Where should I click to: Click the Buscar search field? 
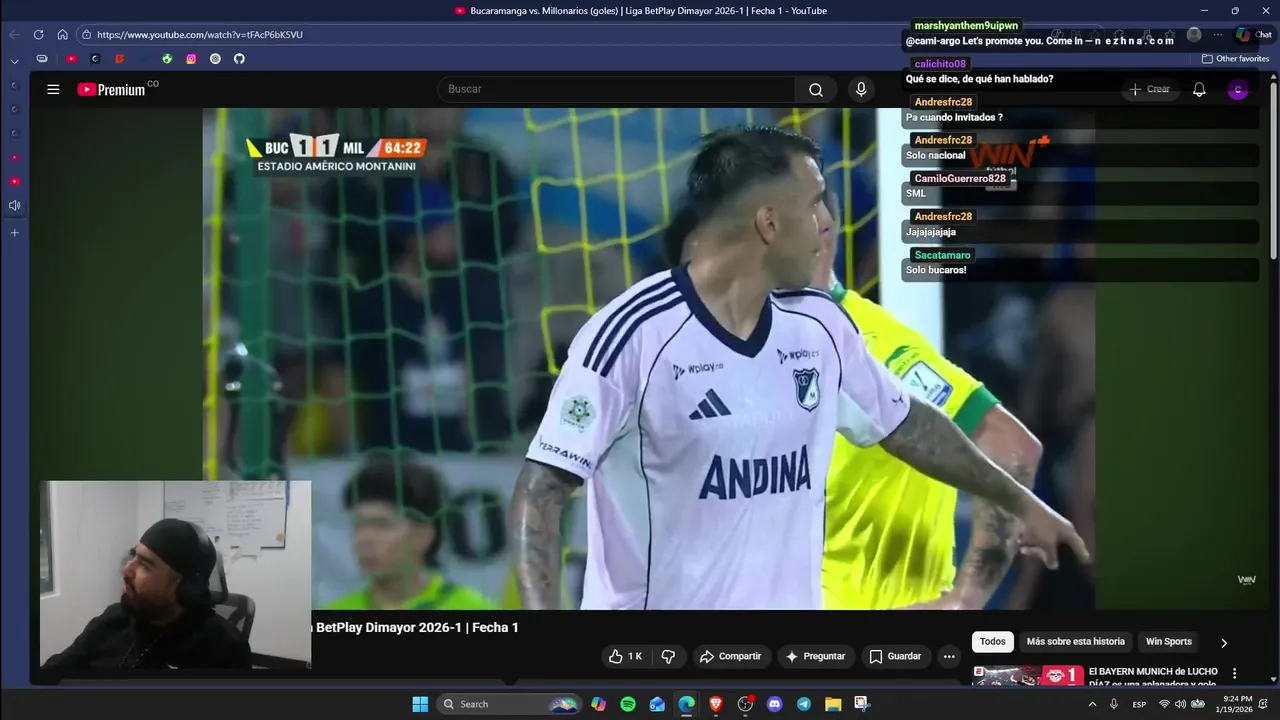616,89
